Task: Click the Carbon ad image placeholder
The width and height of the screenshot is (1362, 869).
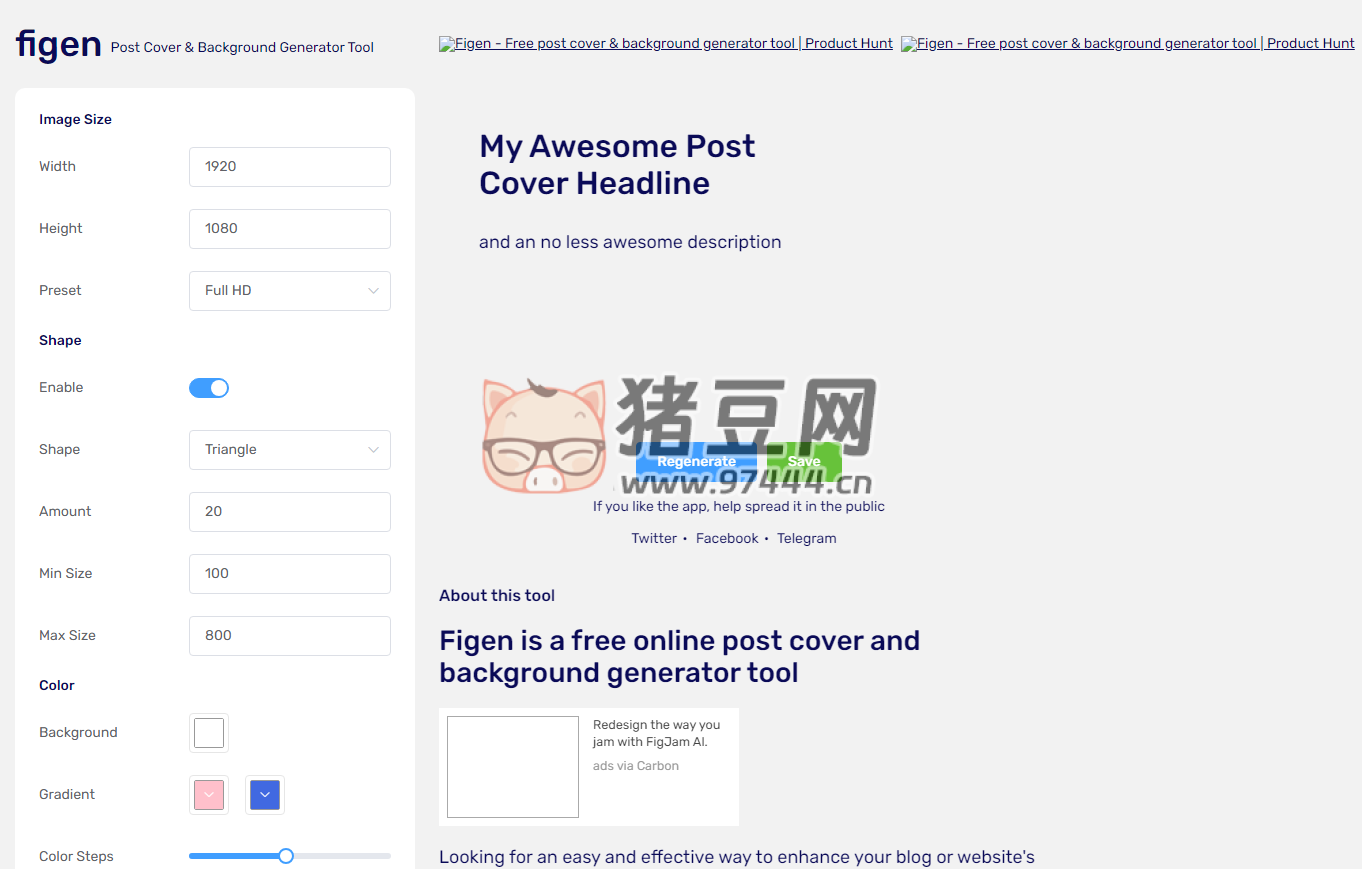Action: pyautogui.click(x=513, y=767)
